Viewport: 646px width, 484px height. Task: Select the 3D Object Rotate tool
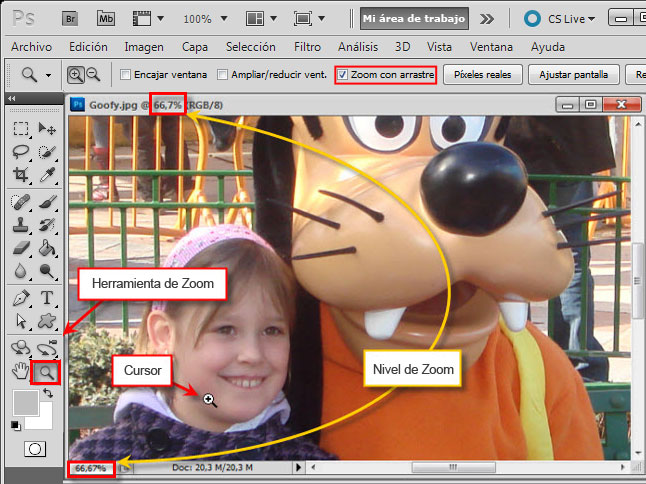click(x=21, y=348)
